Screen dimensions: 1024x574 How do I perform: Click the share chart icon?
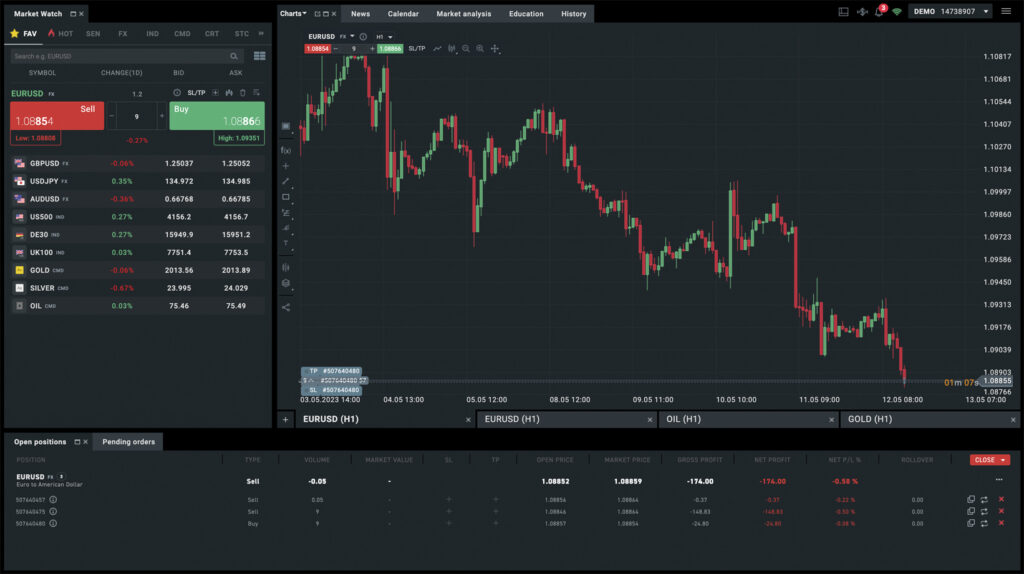(x=286, y=307)
